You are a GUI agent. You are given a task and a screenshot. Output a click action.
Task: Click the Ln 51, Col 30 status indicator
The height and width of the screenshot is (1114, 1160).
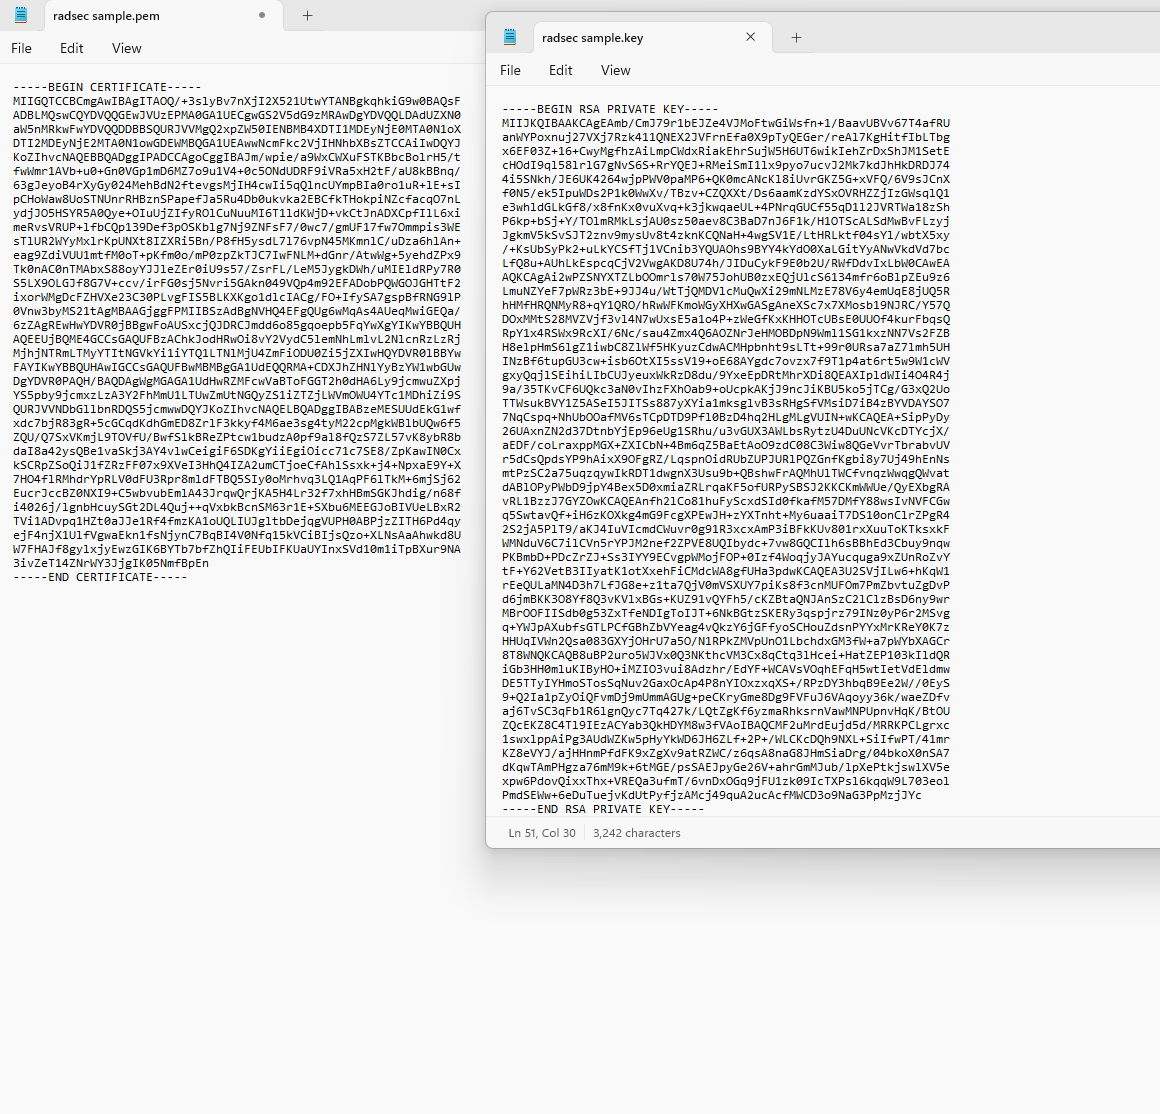click(541, 833)
